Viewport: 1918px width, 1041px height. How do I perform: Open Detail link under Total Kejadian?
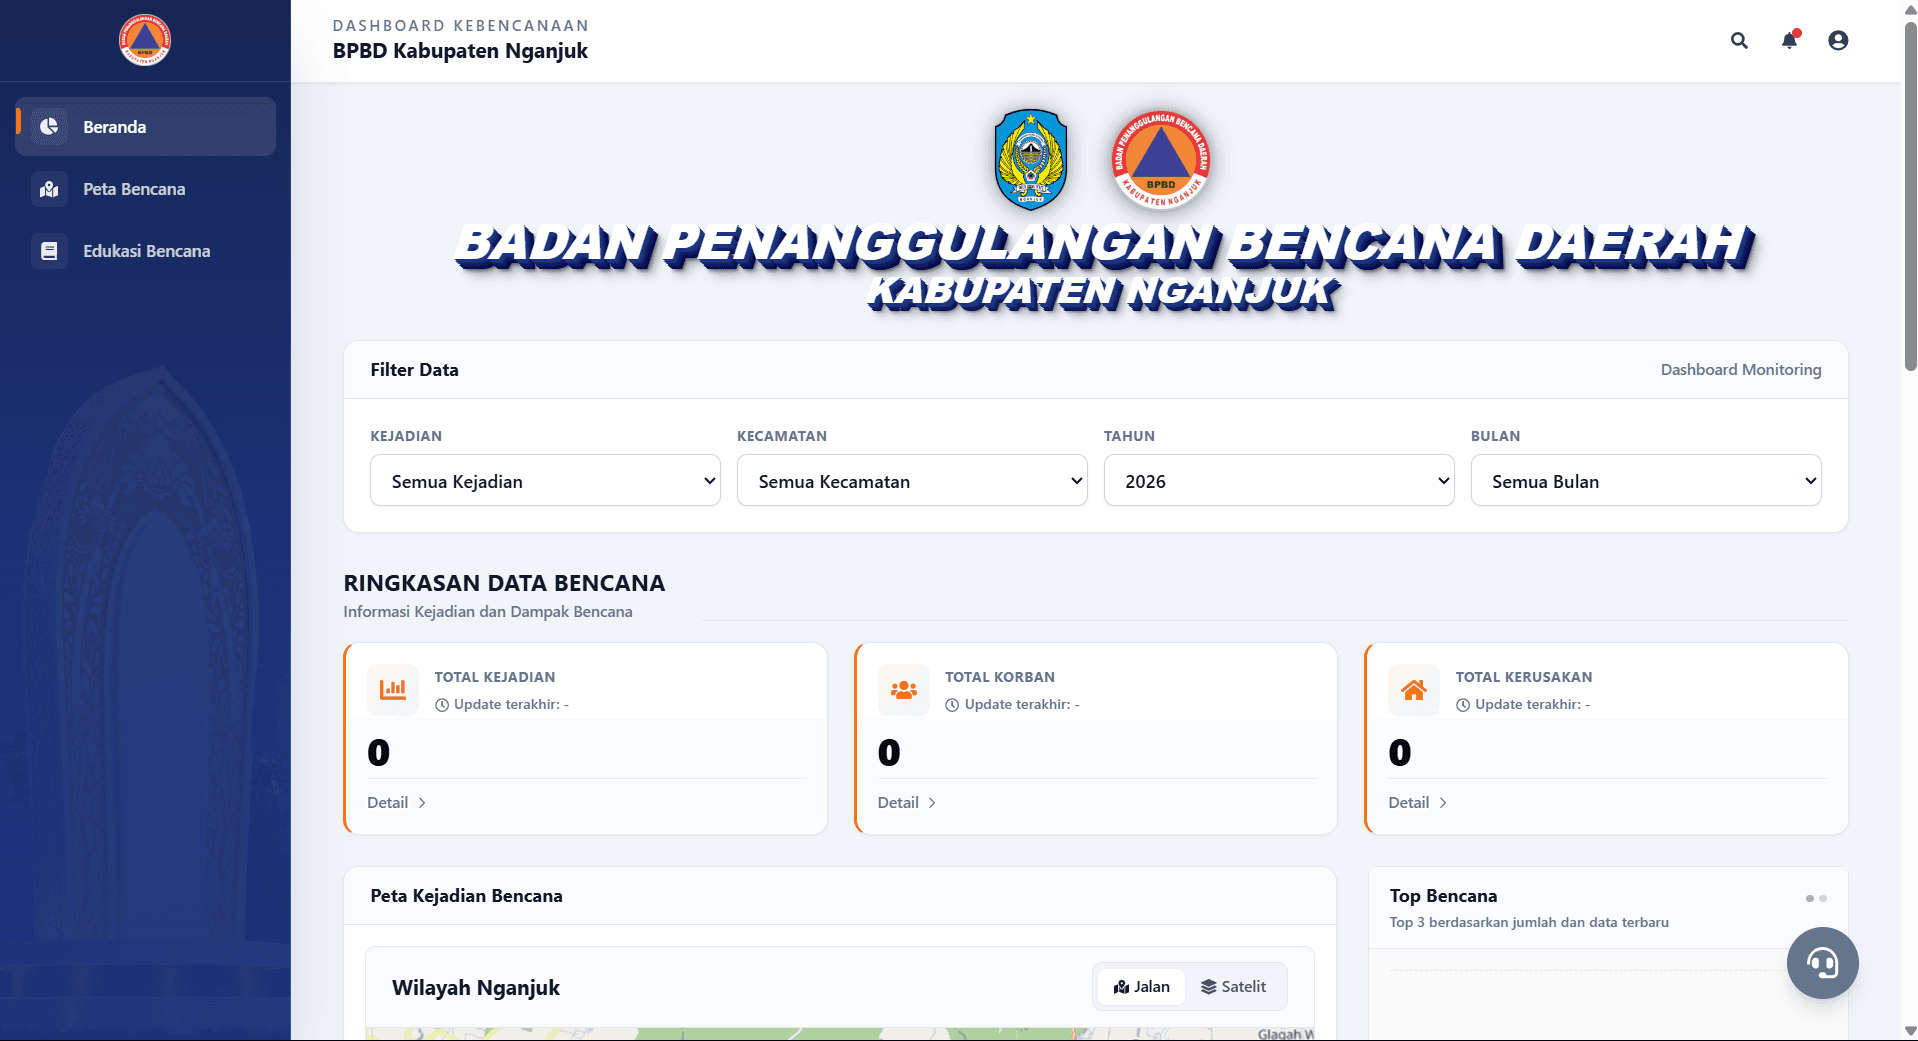tap(397, 803)
